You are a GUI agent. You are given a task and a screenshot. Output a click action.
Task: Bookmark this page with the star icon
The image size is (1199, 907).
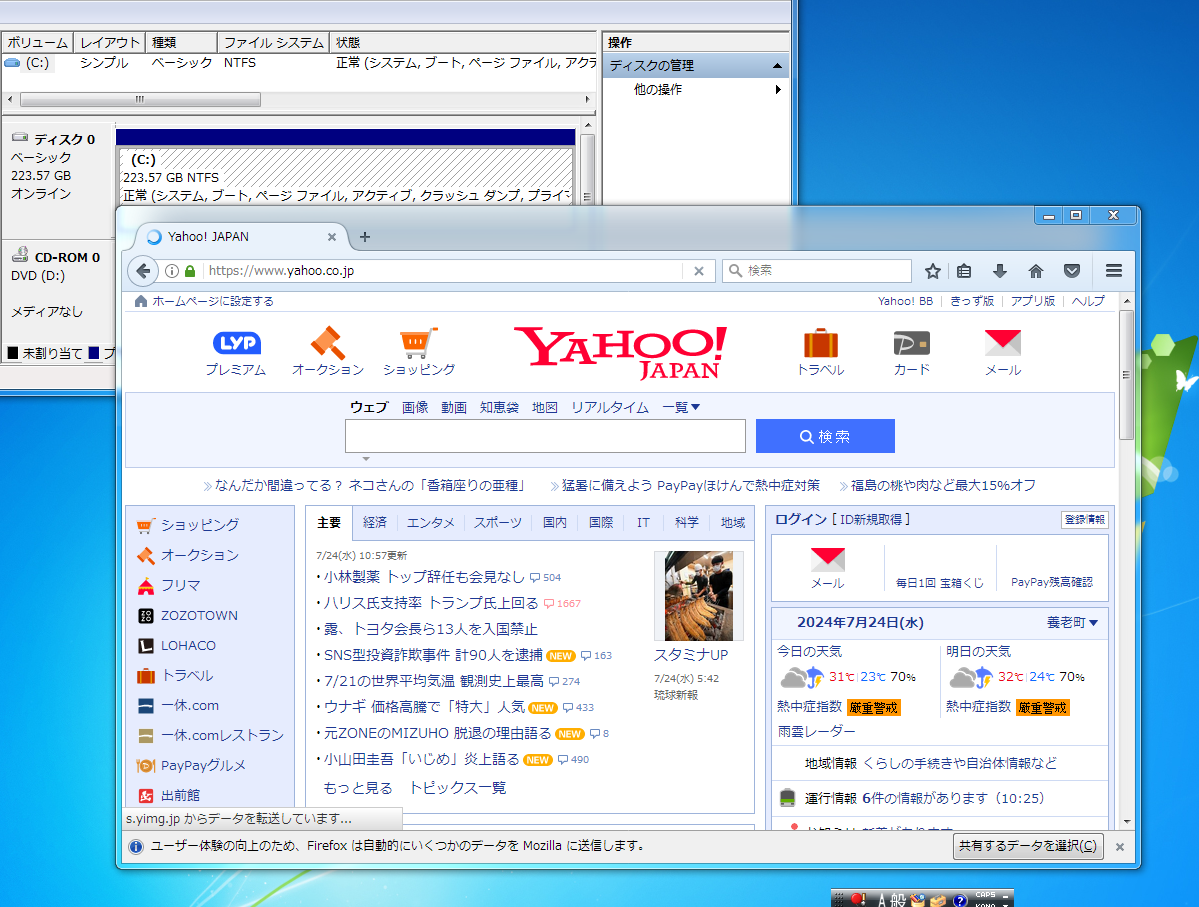pos(932,271)
